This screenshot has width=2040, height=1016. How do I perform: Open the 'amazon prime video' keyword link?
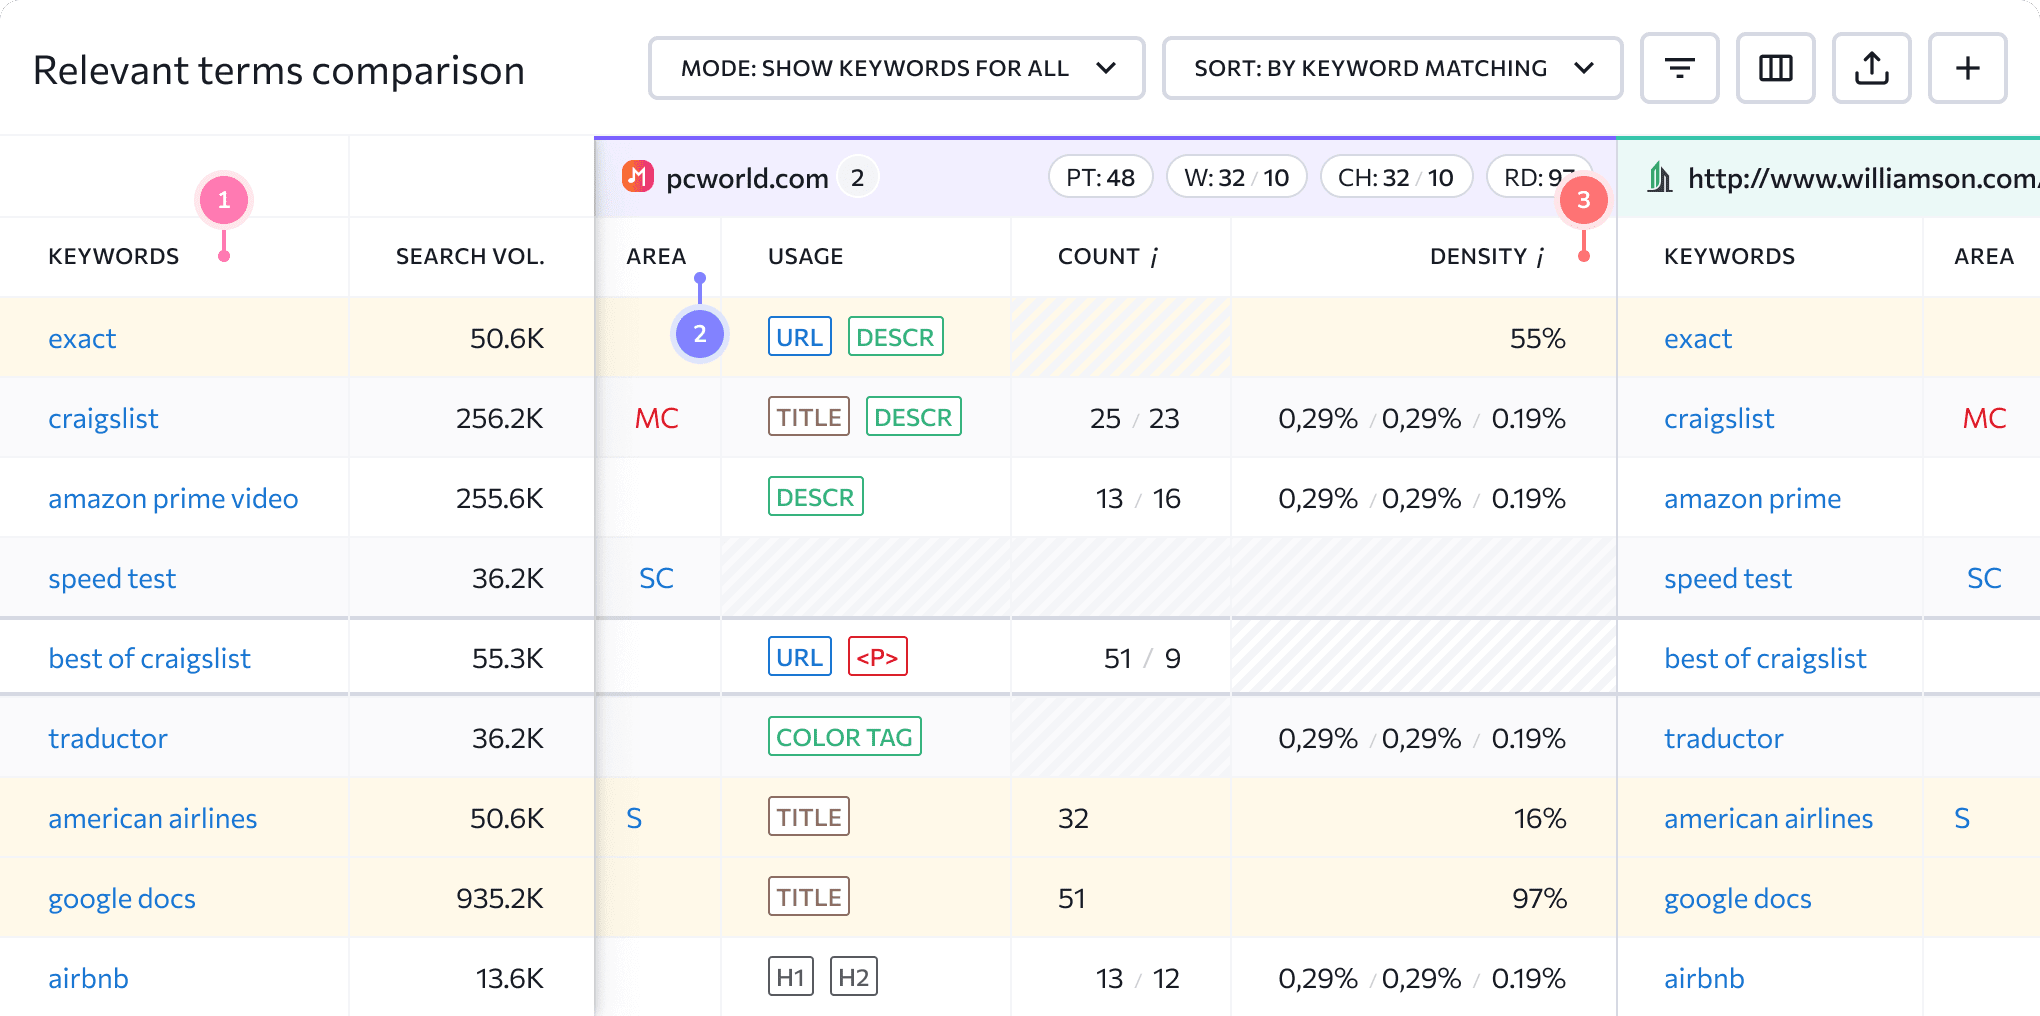click(173, 498)
